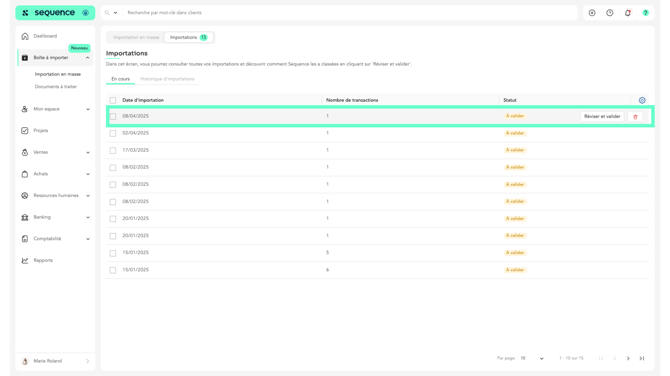This screenshot has width=670, height=376.
Task: Focus the keyword search field
Action: pos(350,13)
